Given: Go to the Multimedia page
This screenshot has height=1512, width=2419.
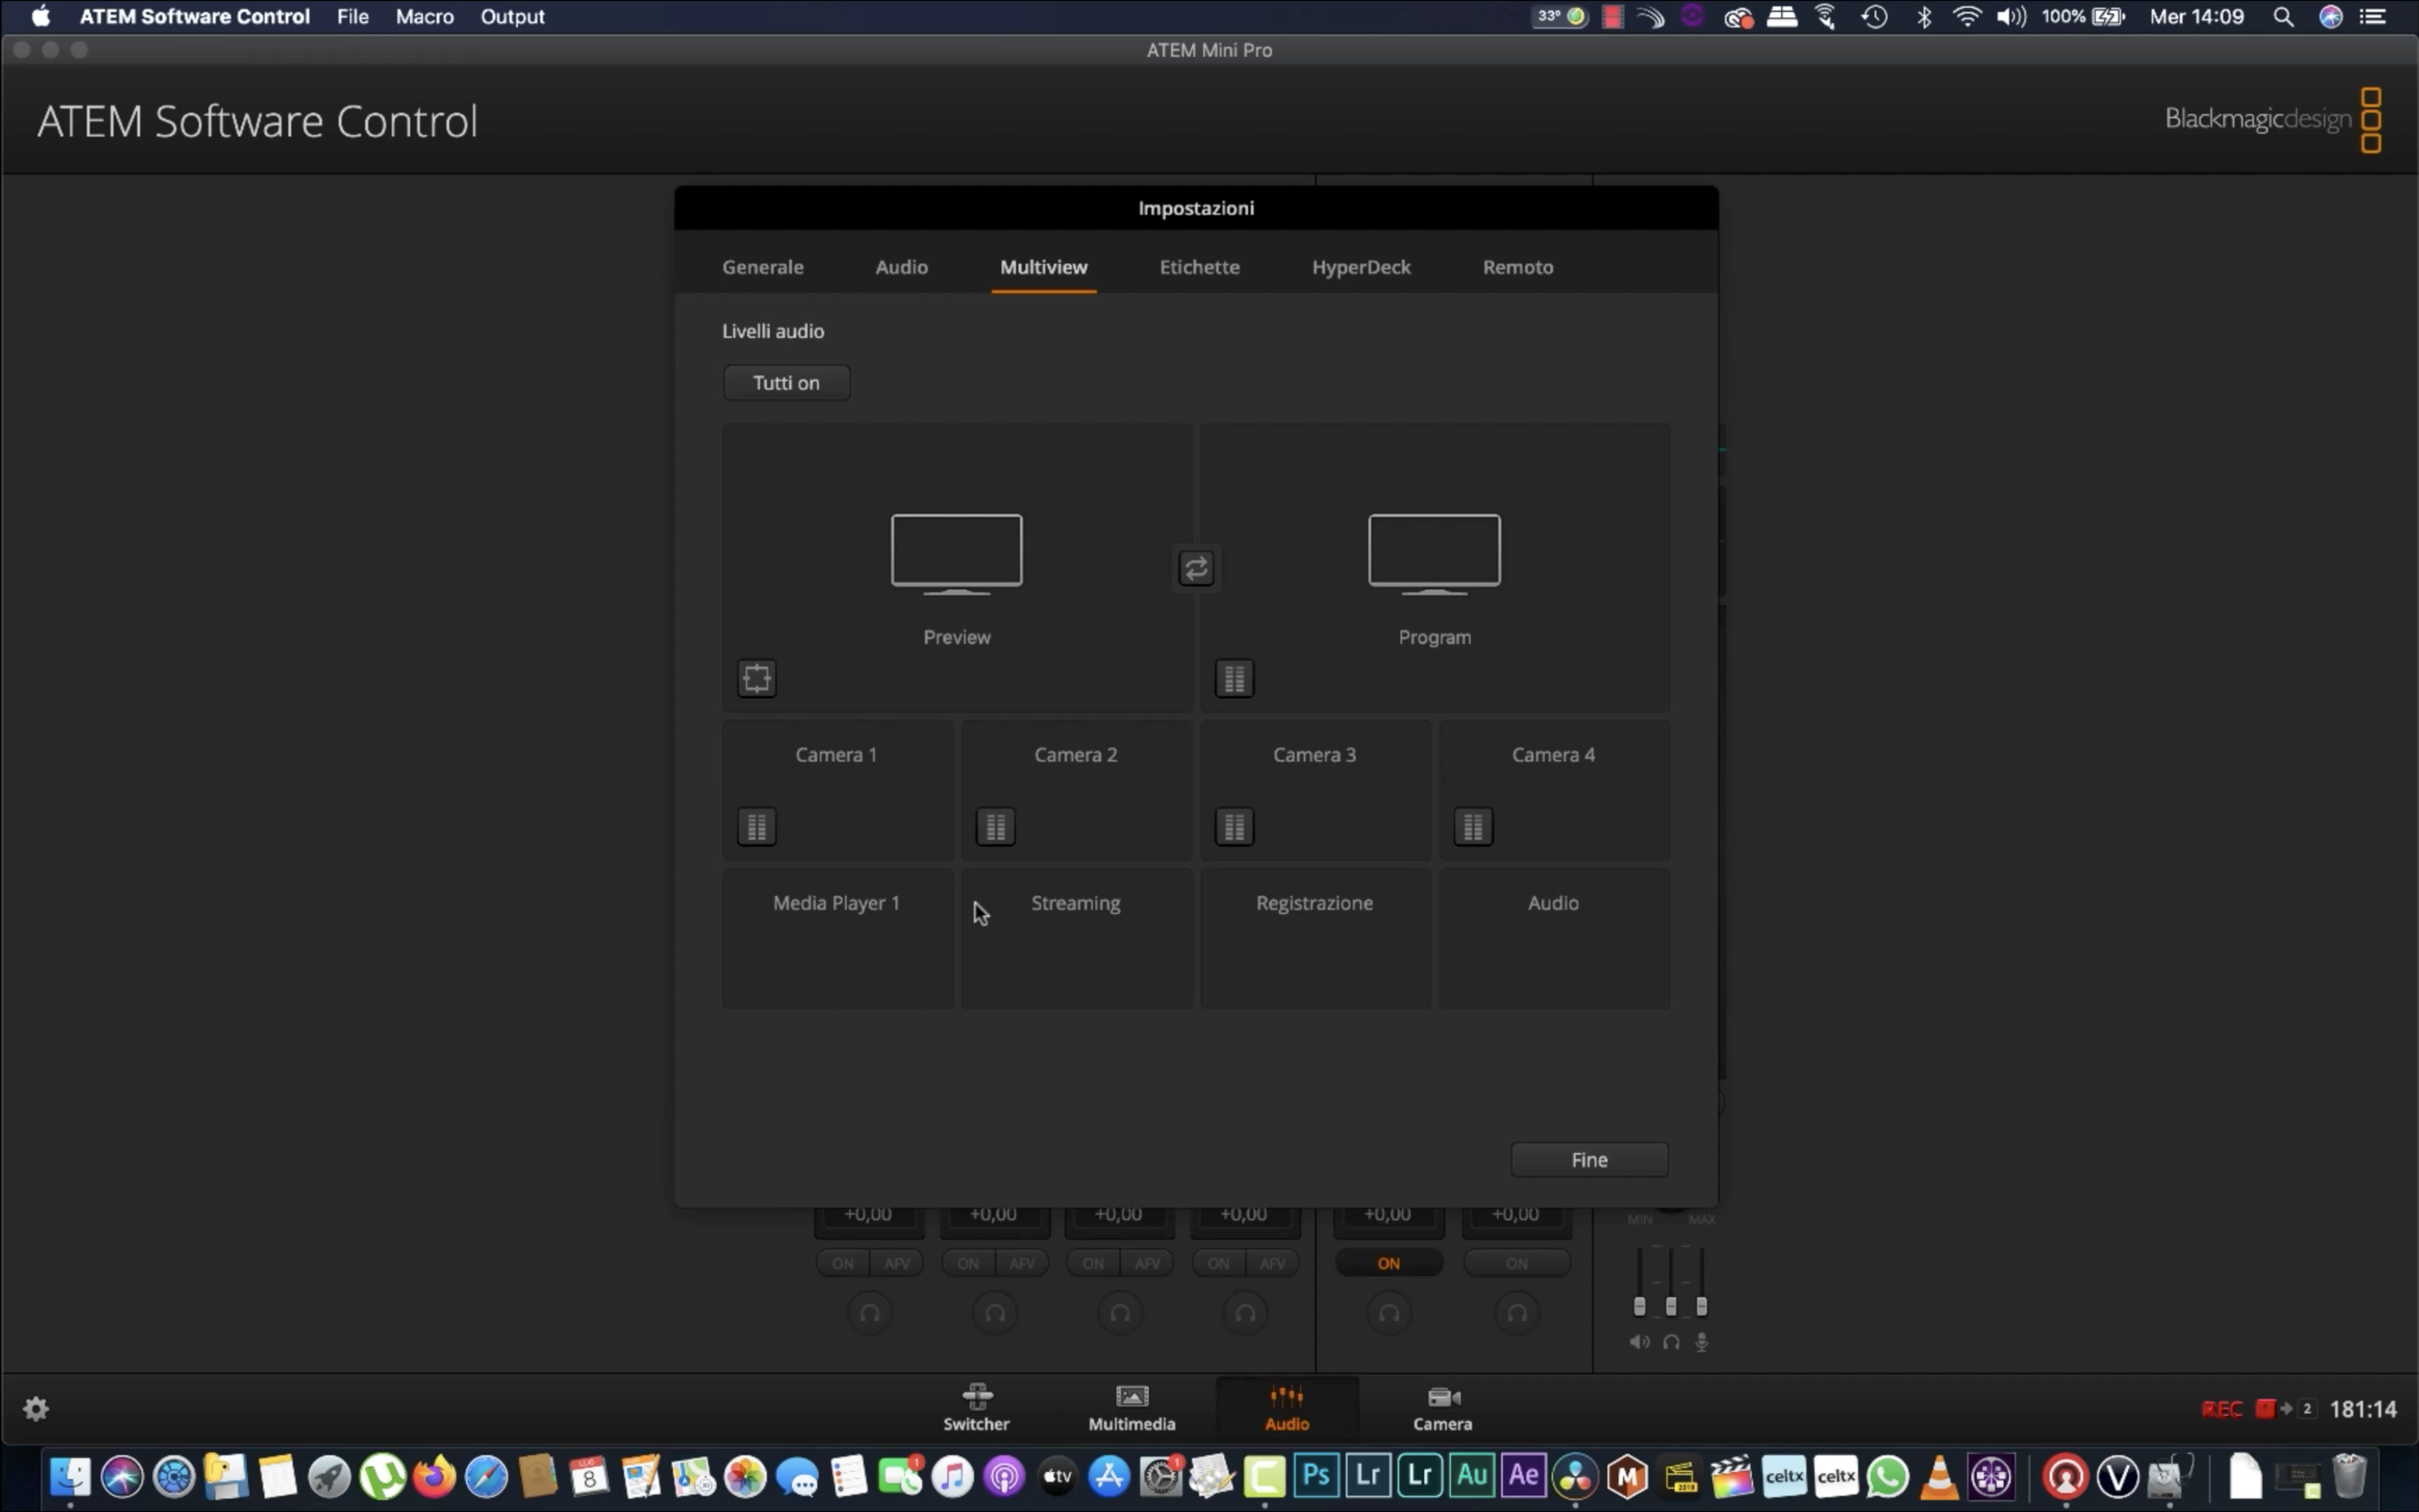Looking at the screenshot, I should pos(1131,1407).
